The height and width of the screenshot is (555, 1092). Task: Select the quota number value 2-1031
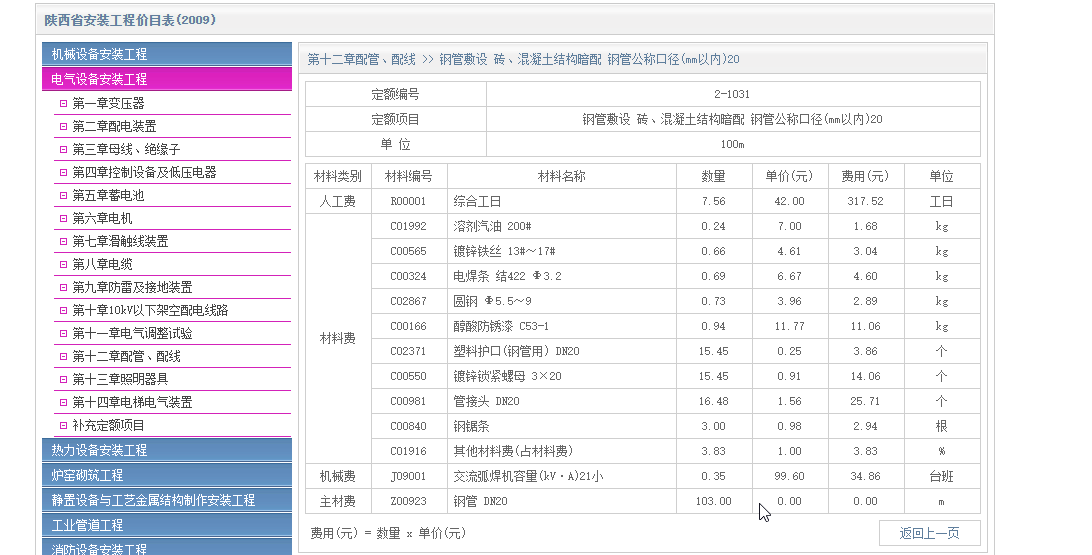[x=732, y=94]
